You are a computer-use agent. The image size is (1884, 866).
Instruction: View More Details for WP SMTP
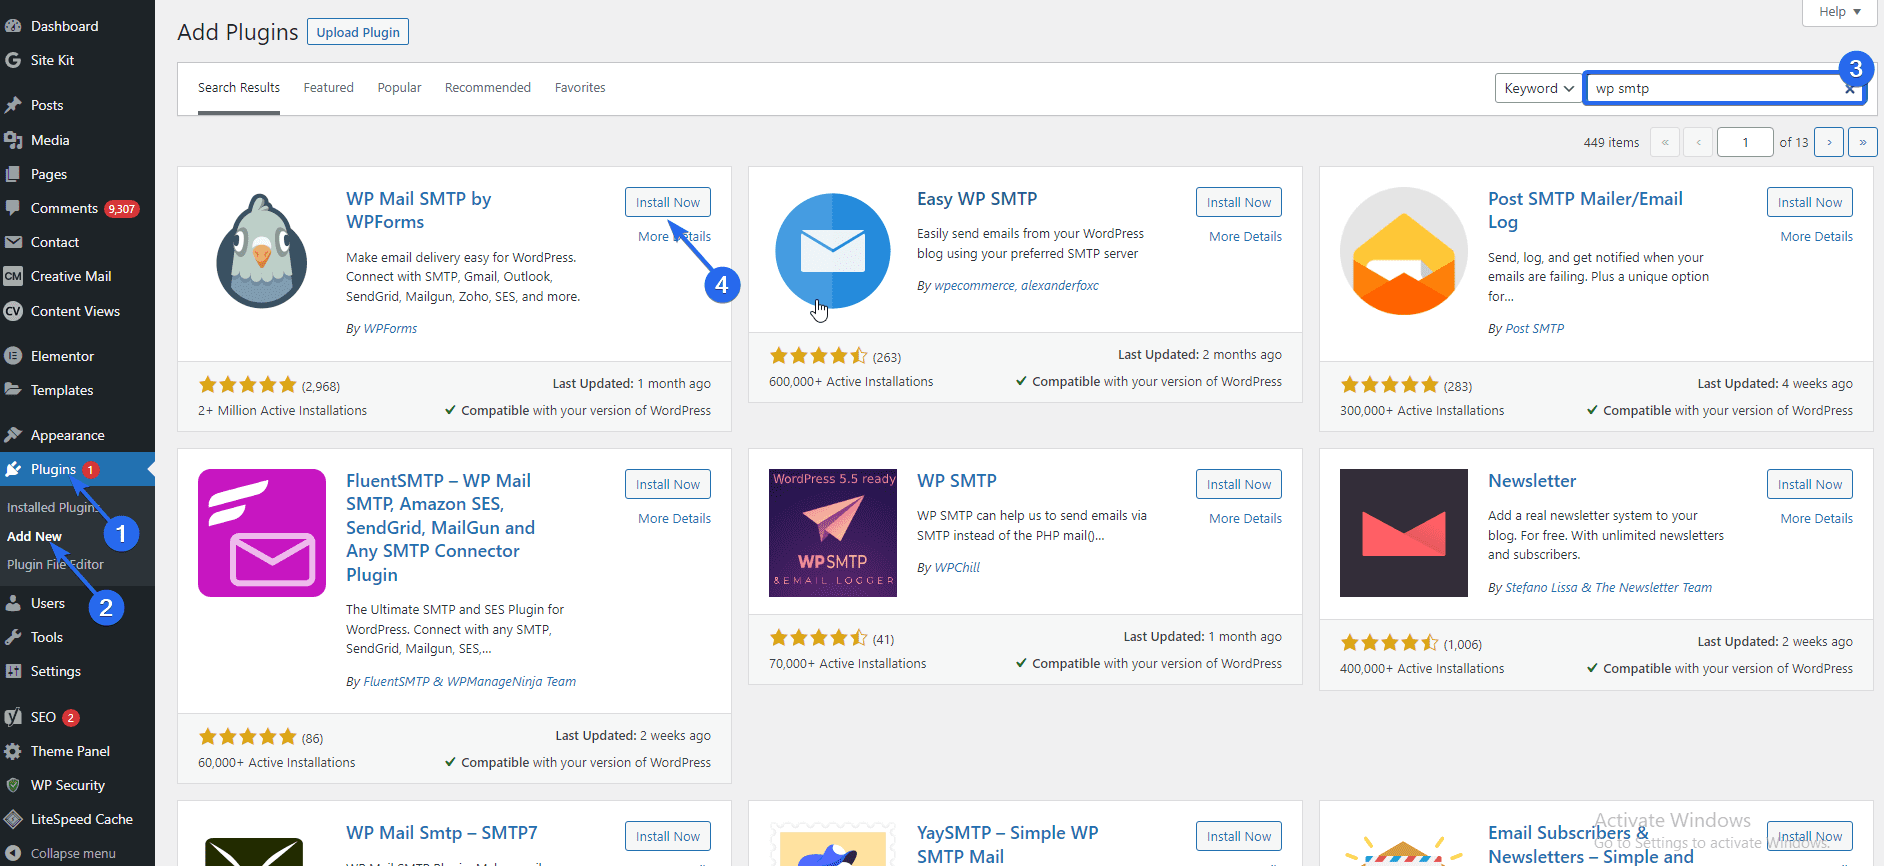pos(1245,519)
